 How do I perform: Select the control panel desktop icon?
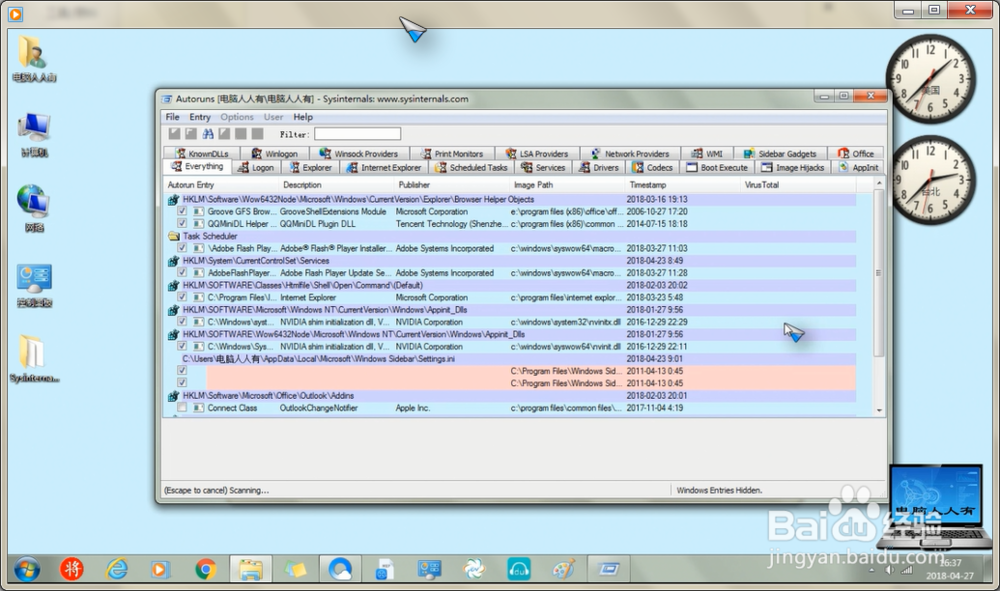34,285
